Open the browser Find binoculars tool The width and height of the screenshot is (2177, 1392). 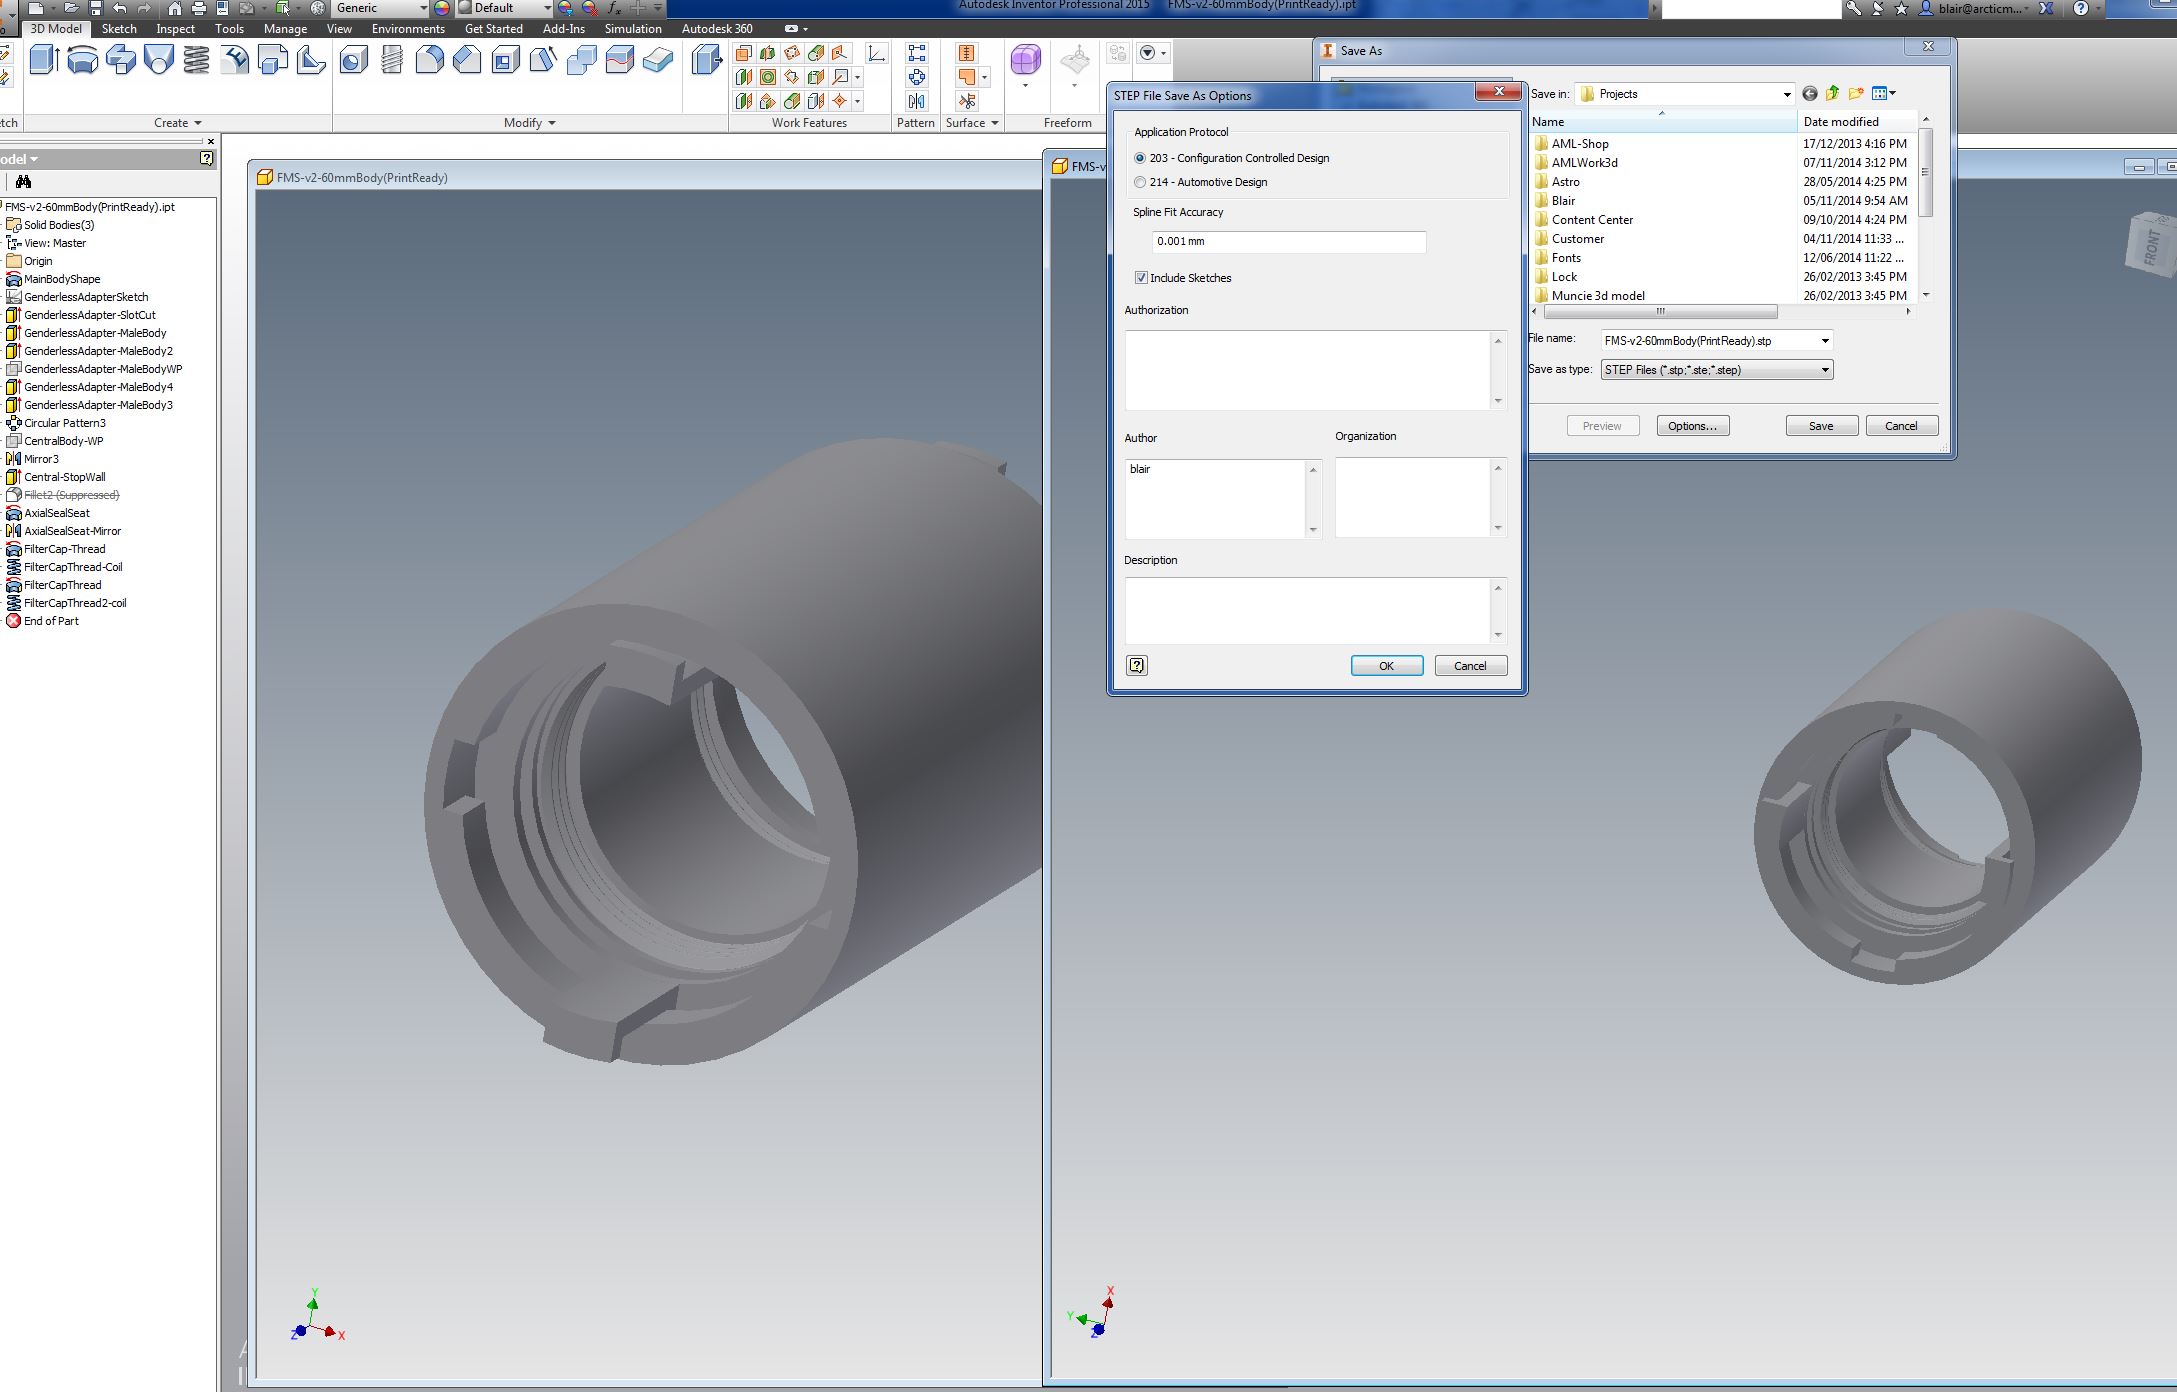point(23,181)
